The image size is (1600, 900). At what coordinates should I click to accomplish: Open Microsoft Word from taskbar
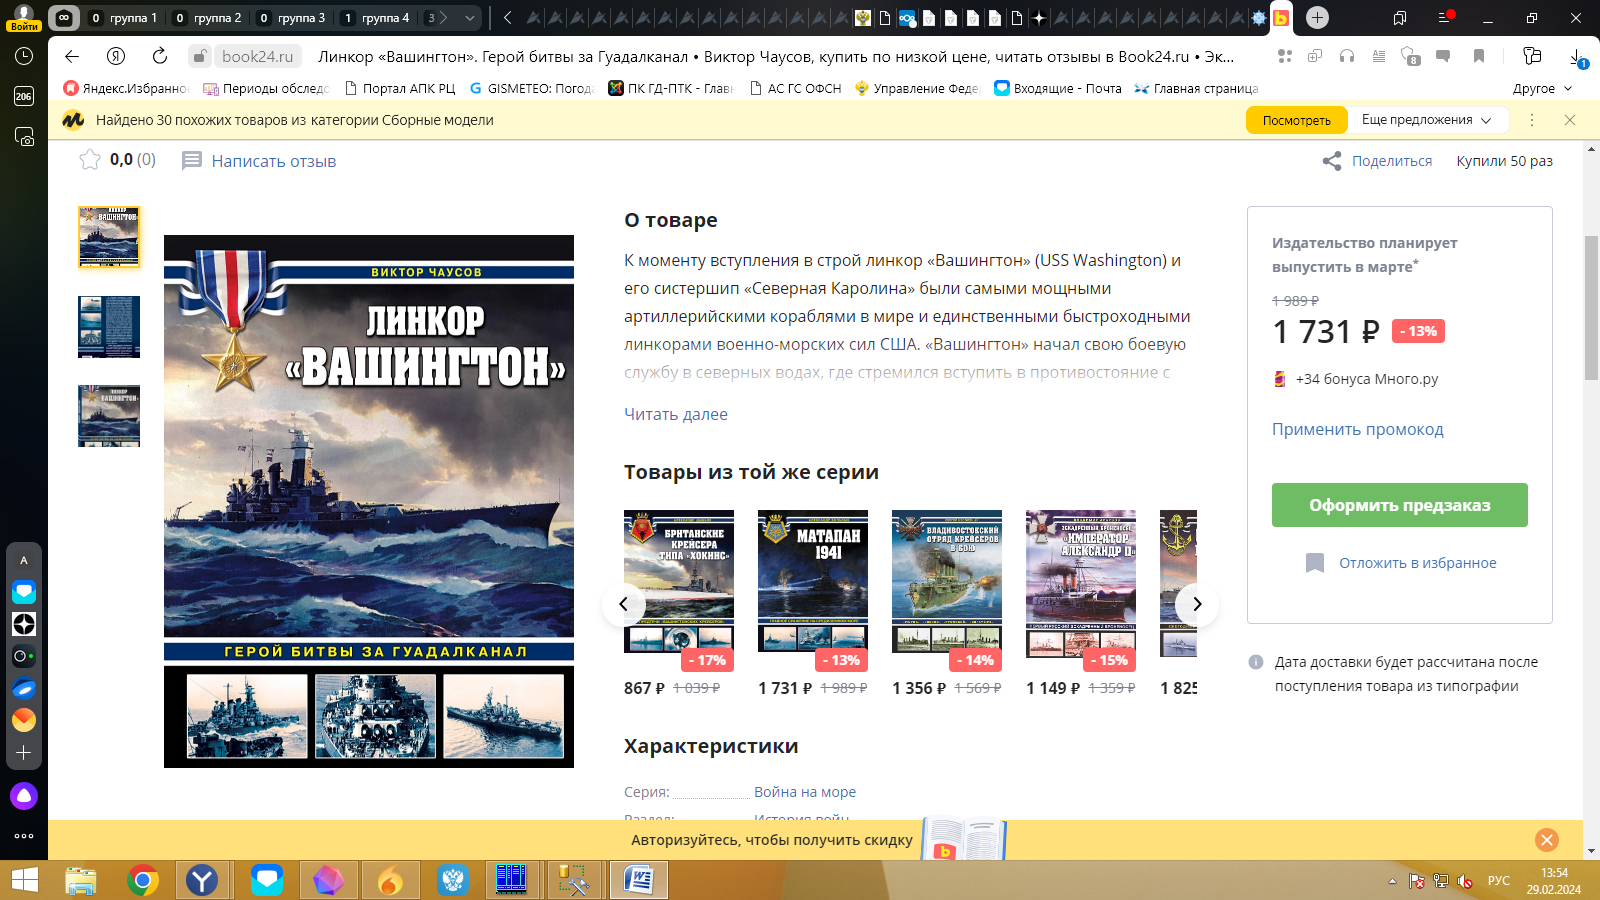638,880
